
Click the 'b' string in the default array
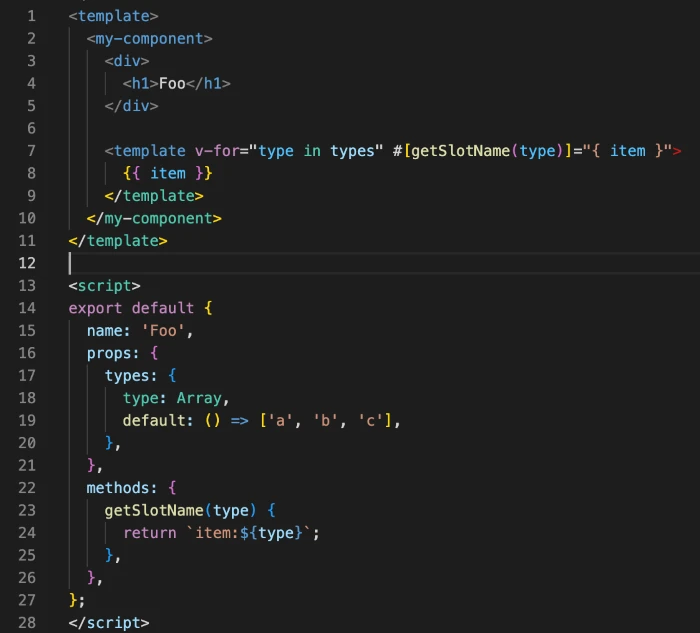[325, 420]
